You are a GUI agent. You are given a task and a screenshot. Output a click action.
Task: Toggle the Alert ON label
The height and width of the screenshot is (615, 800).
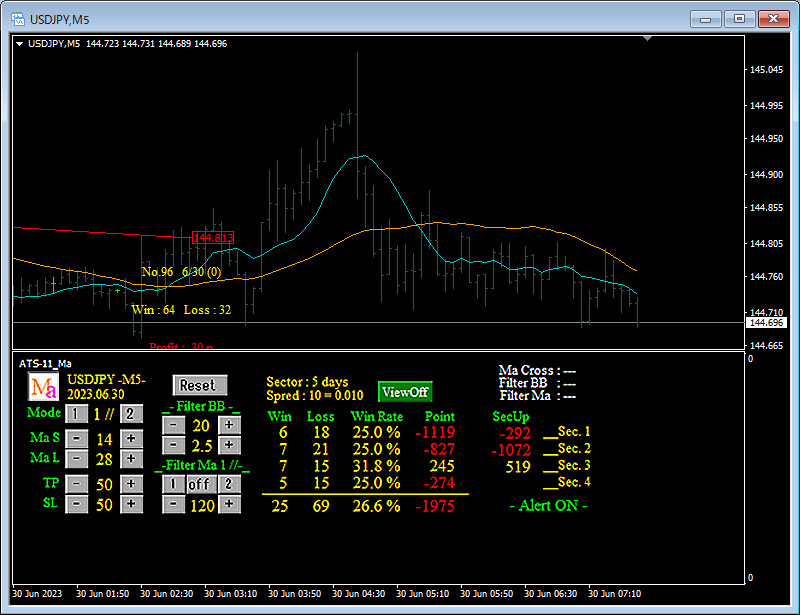tap(548, 506)
